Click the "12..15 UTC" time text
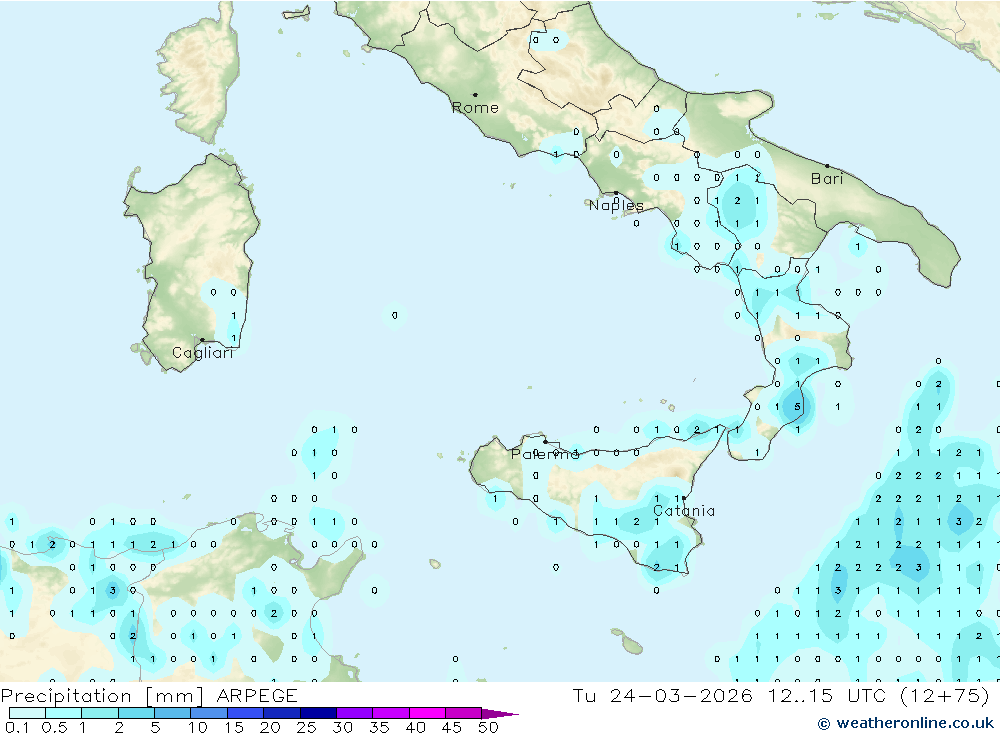The width and height of the screenshot is (1000, 733). (827, 695)
